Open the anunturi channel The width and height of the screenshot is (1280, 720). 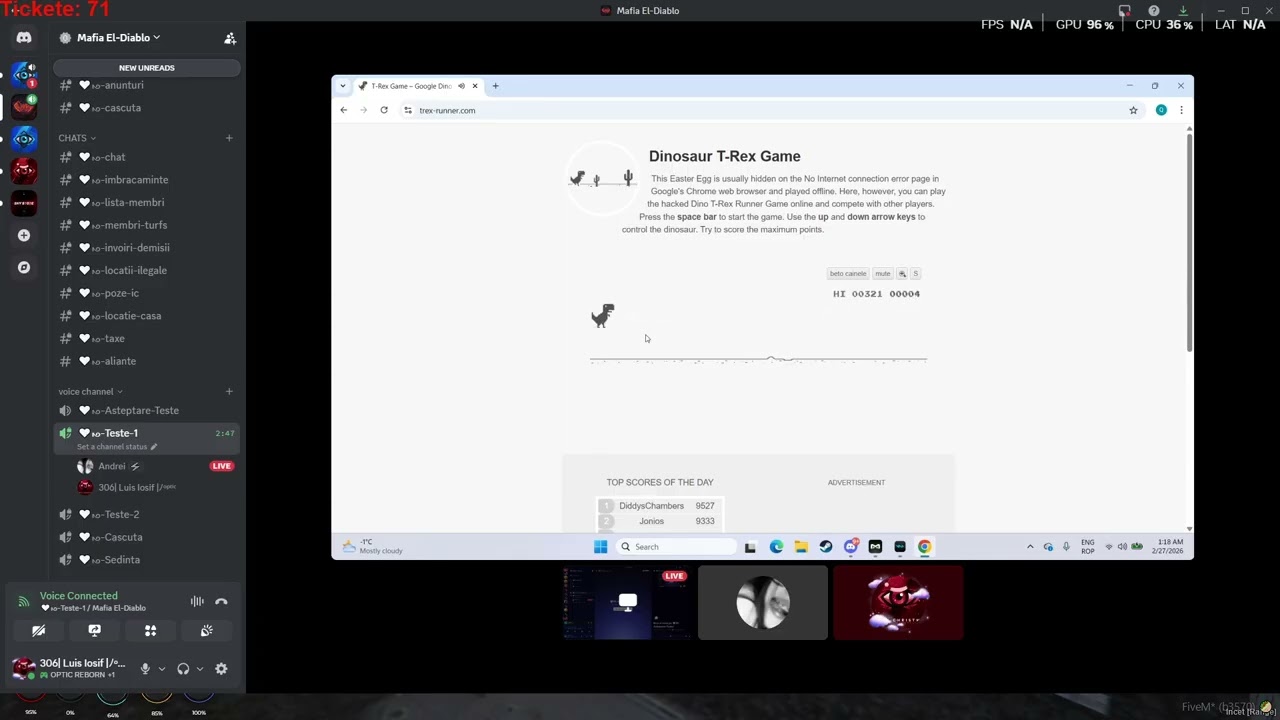click(x=146, y=85)
